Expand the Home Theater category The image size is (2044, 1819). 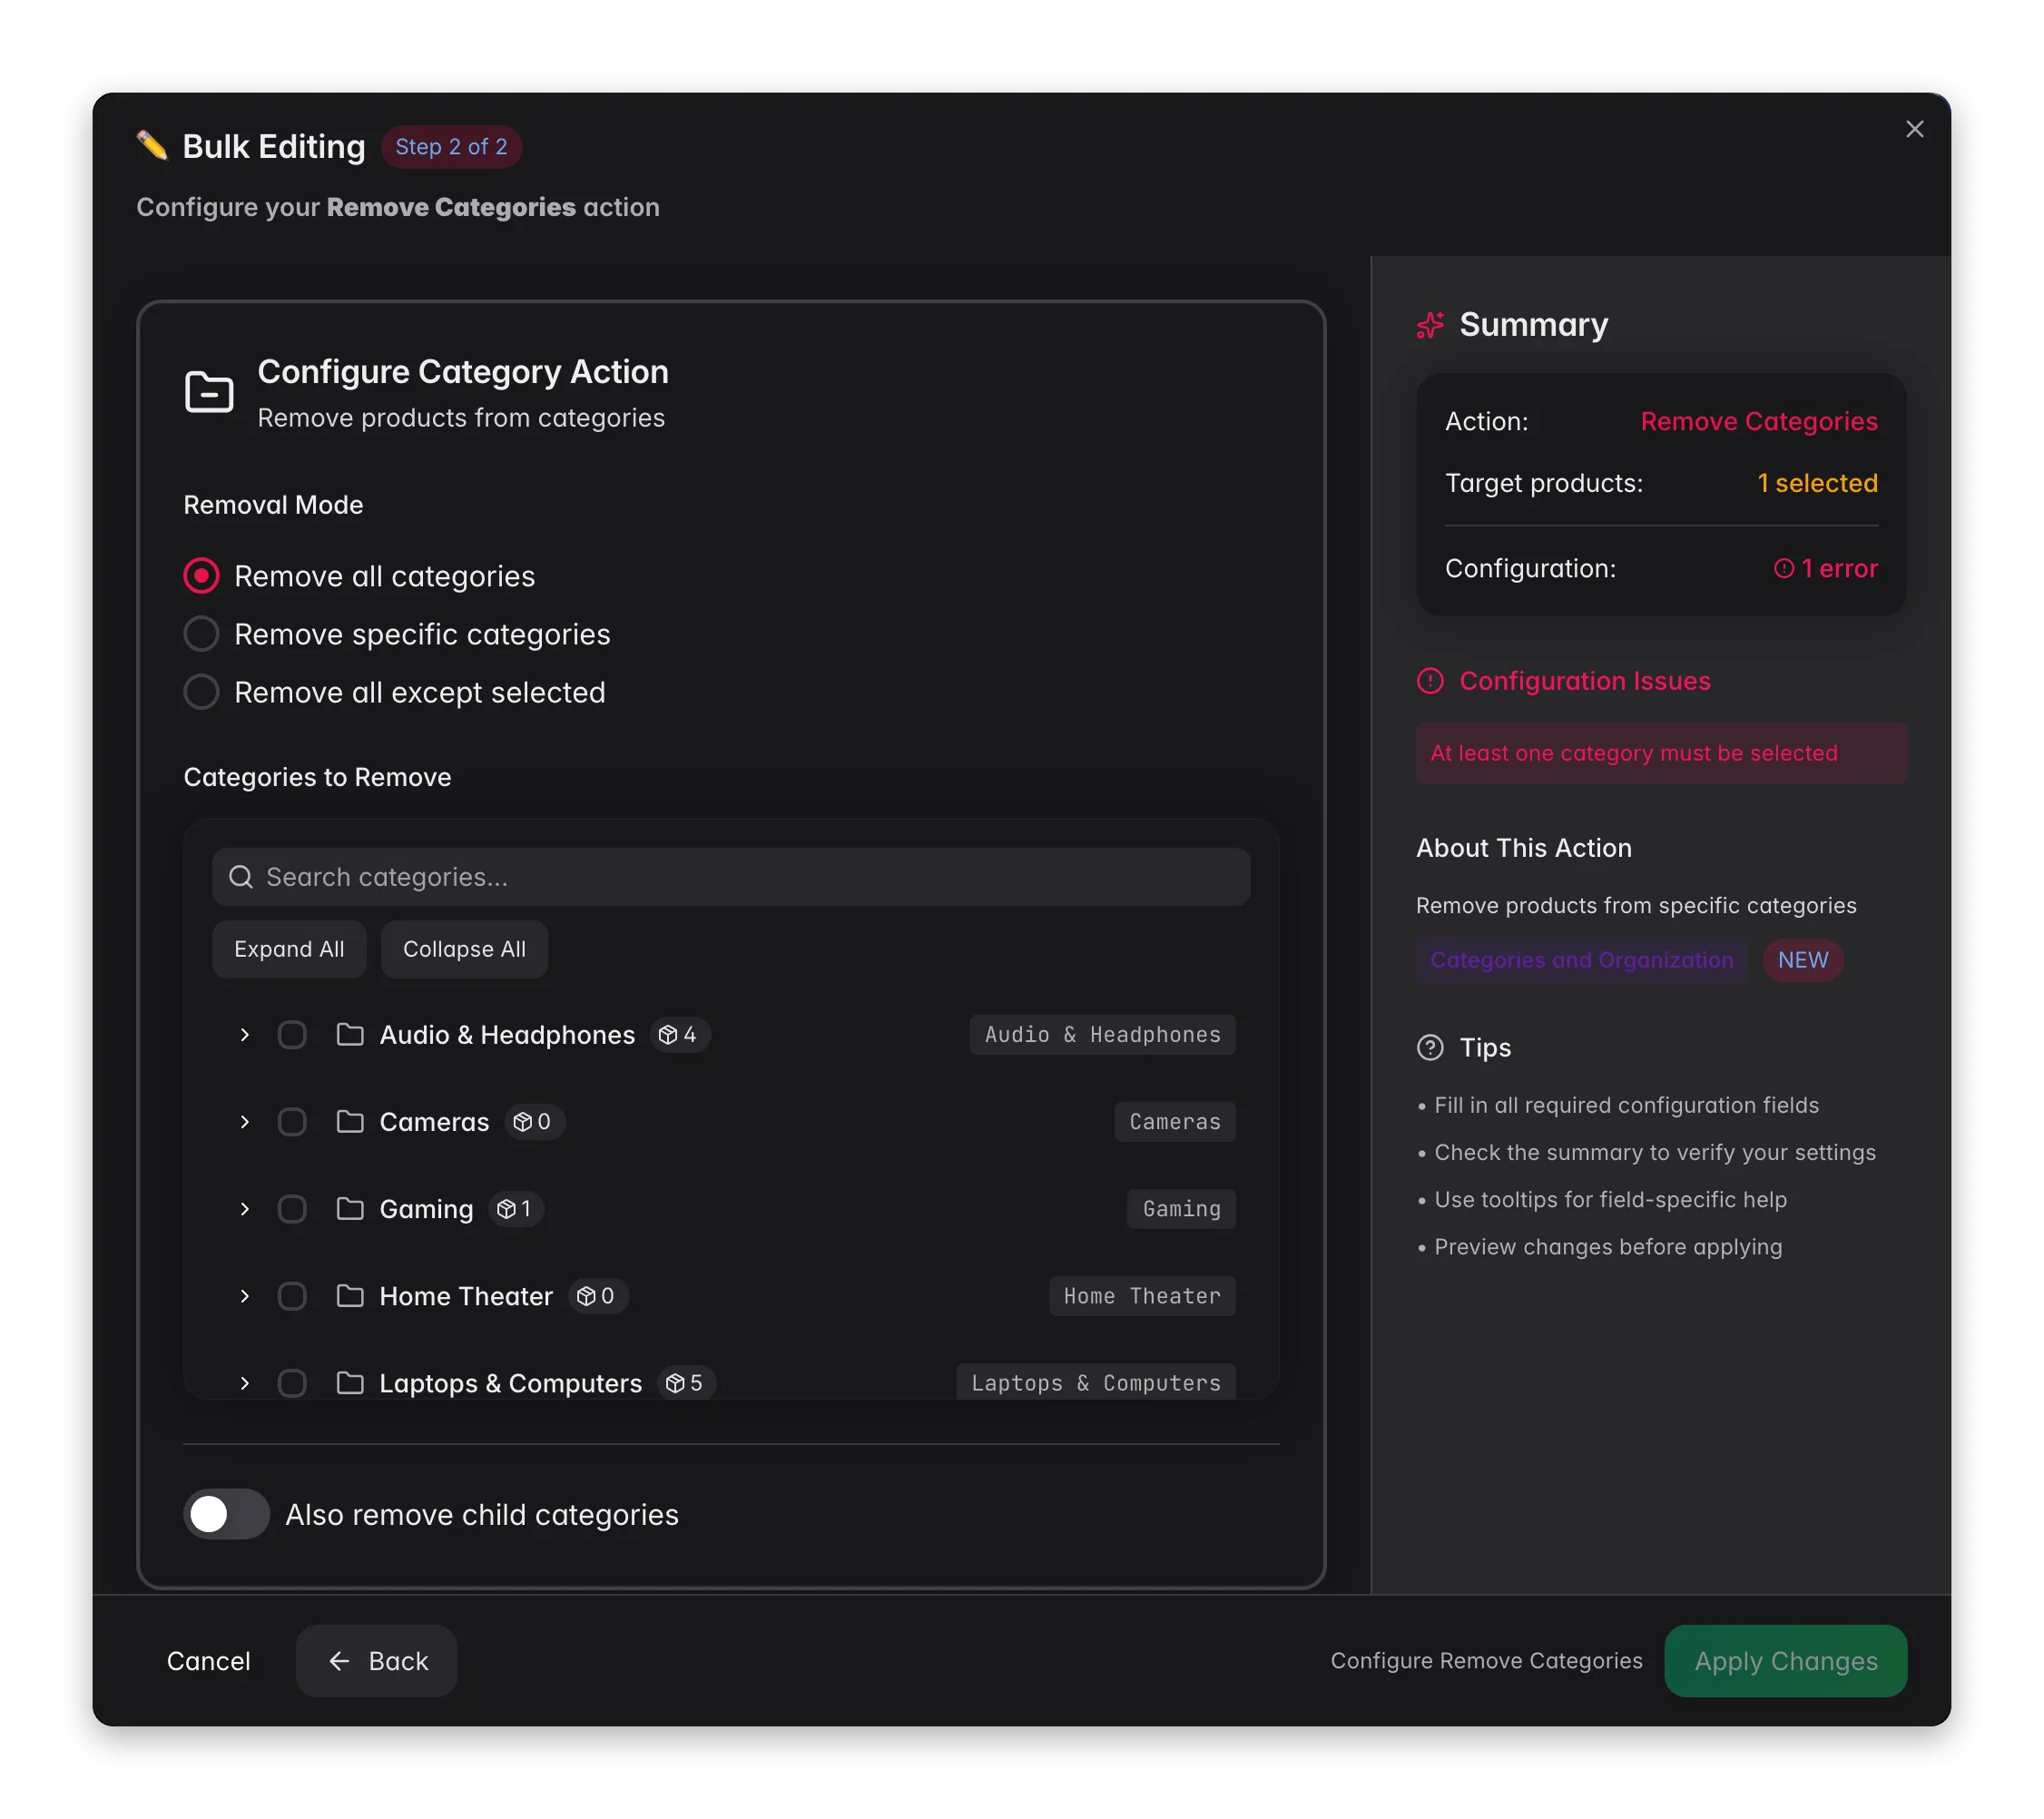coord(244,1295)
